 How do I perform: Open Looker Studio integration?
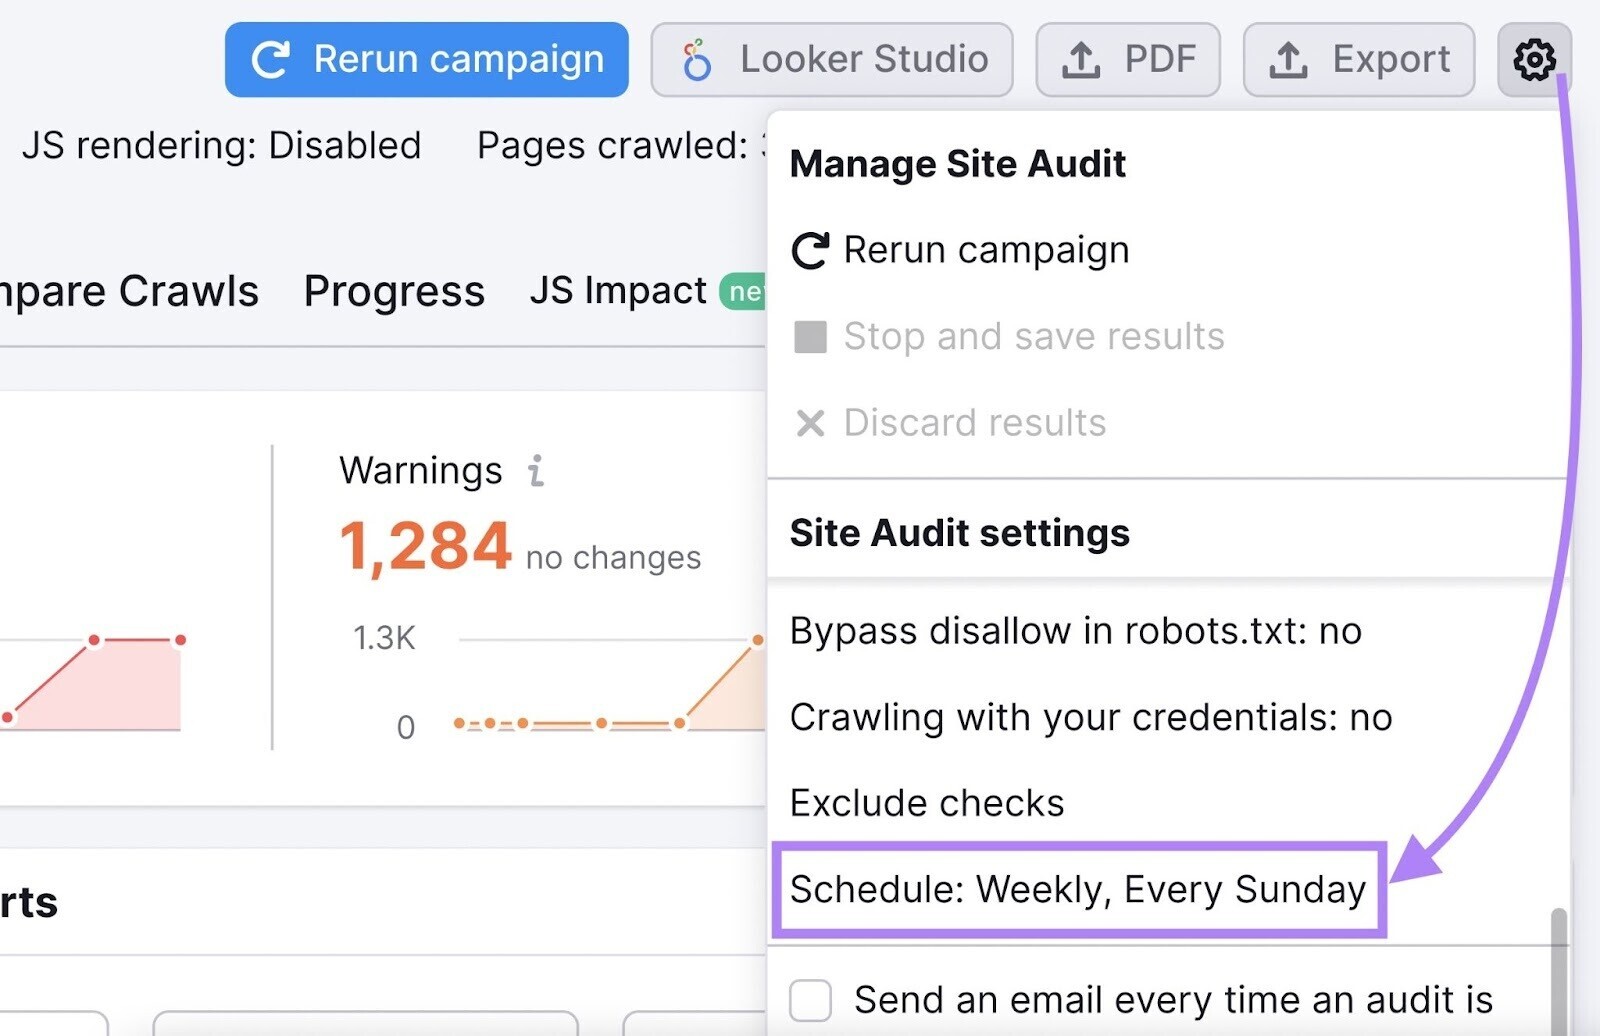tap(831, 60)
